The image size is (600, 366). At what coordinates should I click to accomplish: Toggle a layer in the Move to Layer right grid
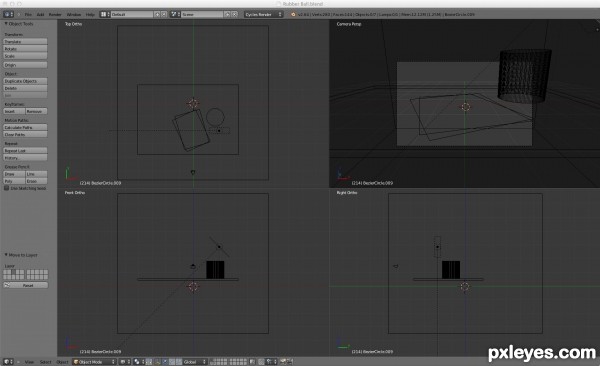pyautogui.click(x=38, y=274)
